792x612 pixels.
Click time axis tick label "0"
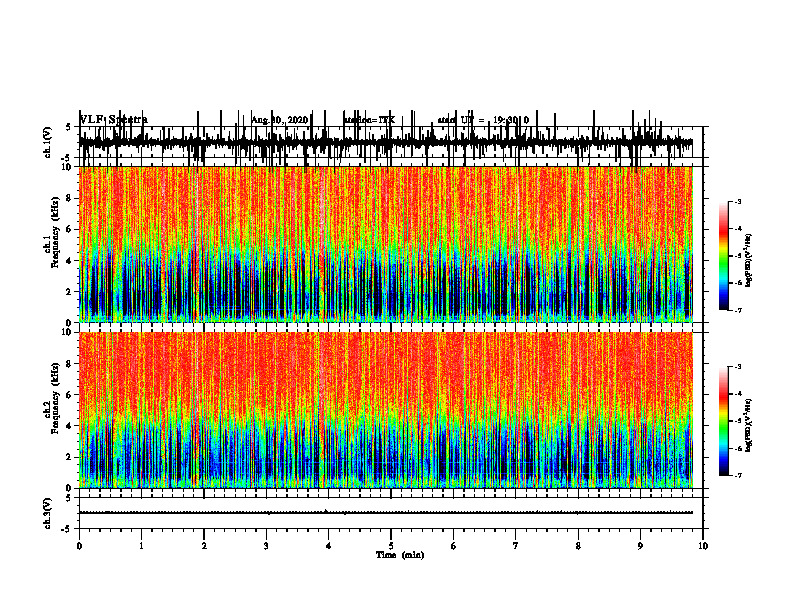pos(79,546)
